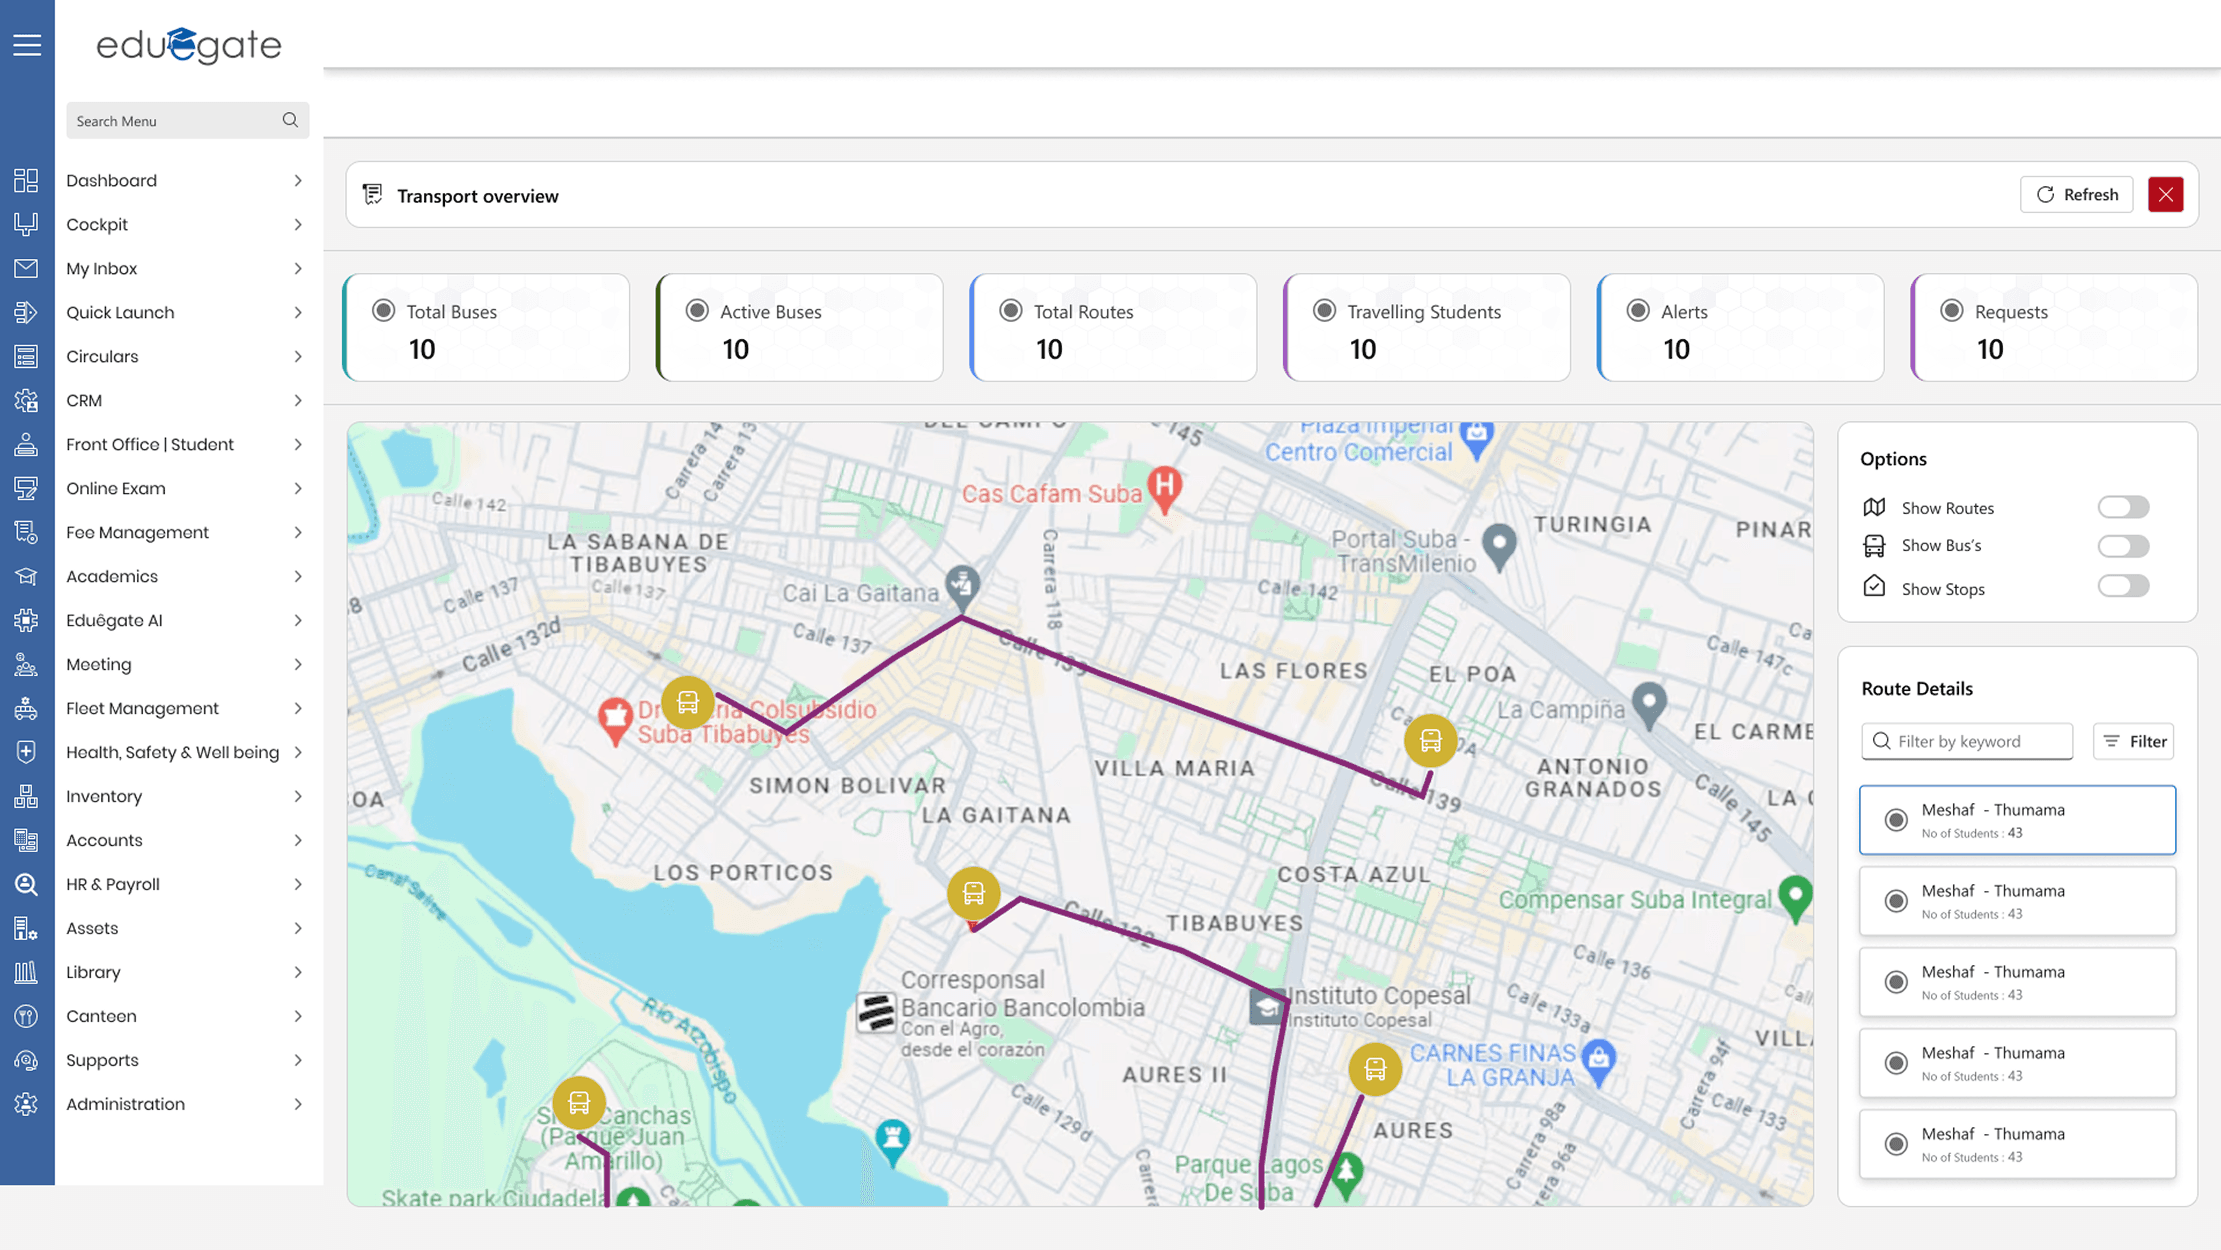Viewport: 2221px width, 1250px height.
Task: Open the Supports headset icon
Action: click(x=27, y=1060)
